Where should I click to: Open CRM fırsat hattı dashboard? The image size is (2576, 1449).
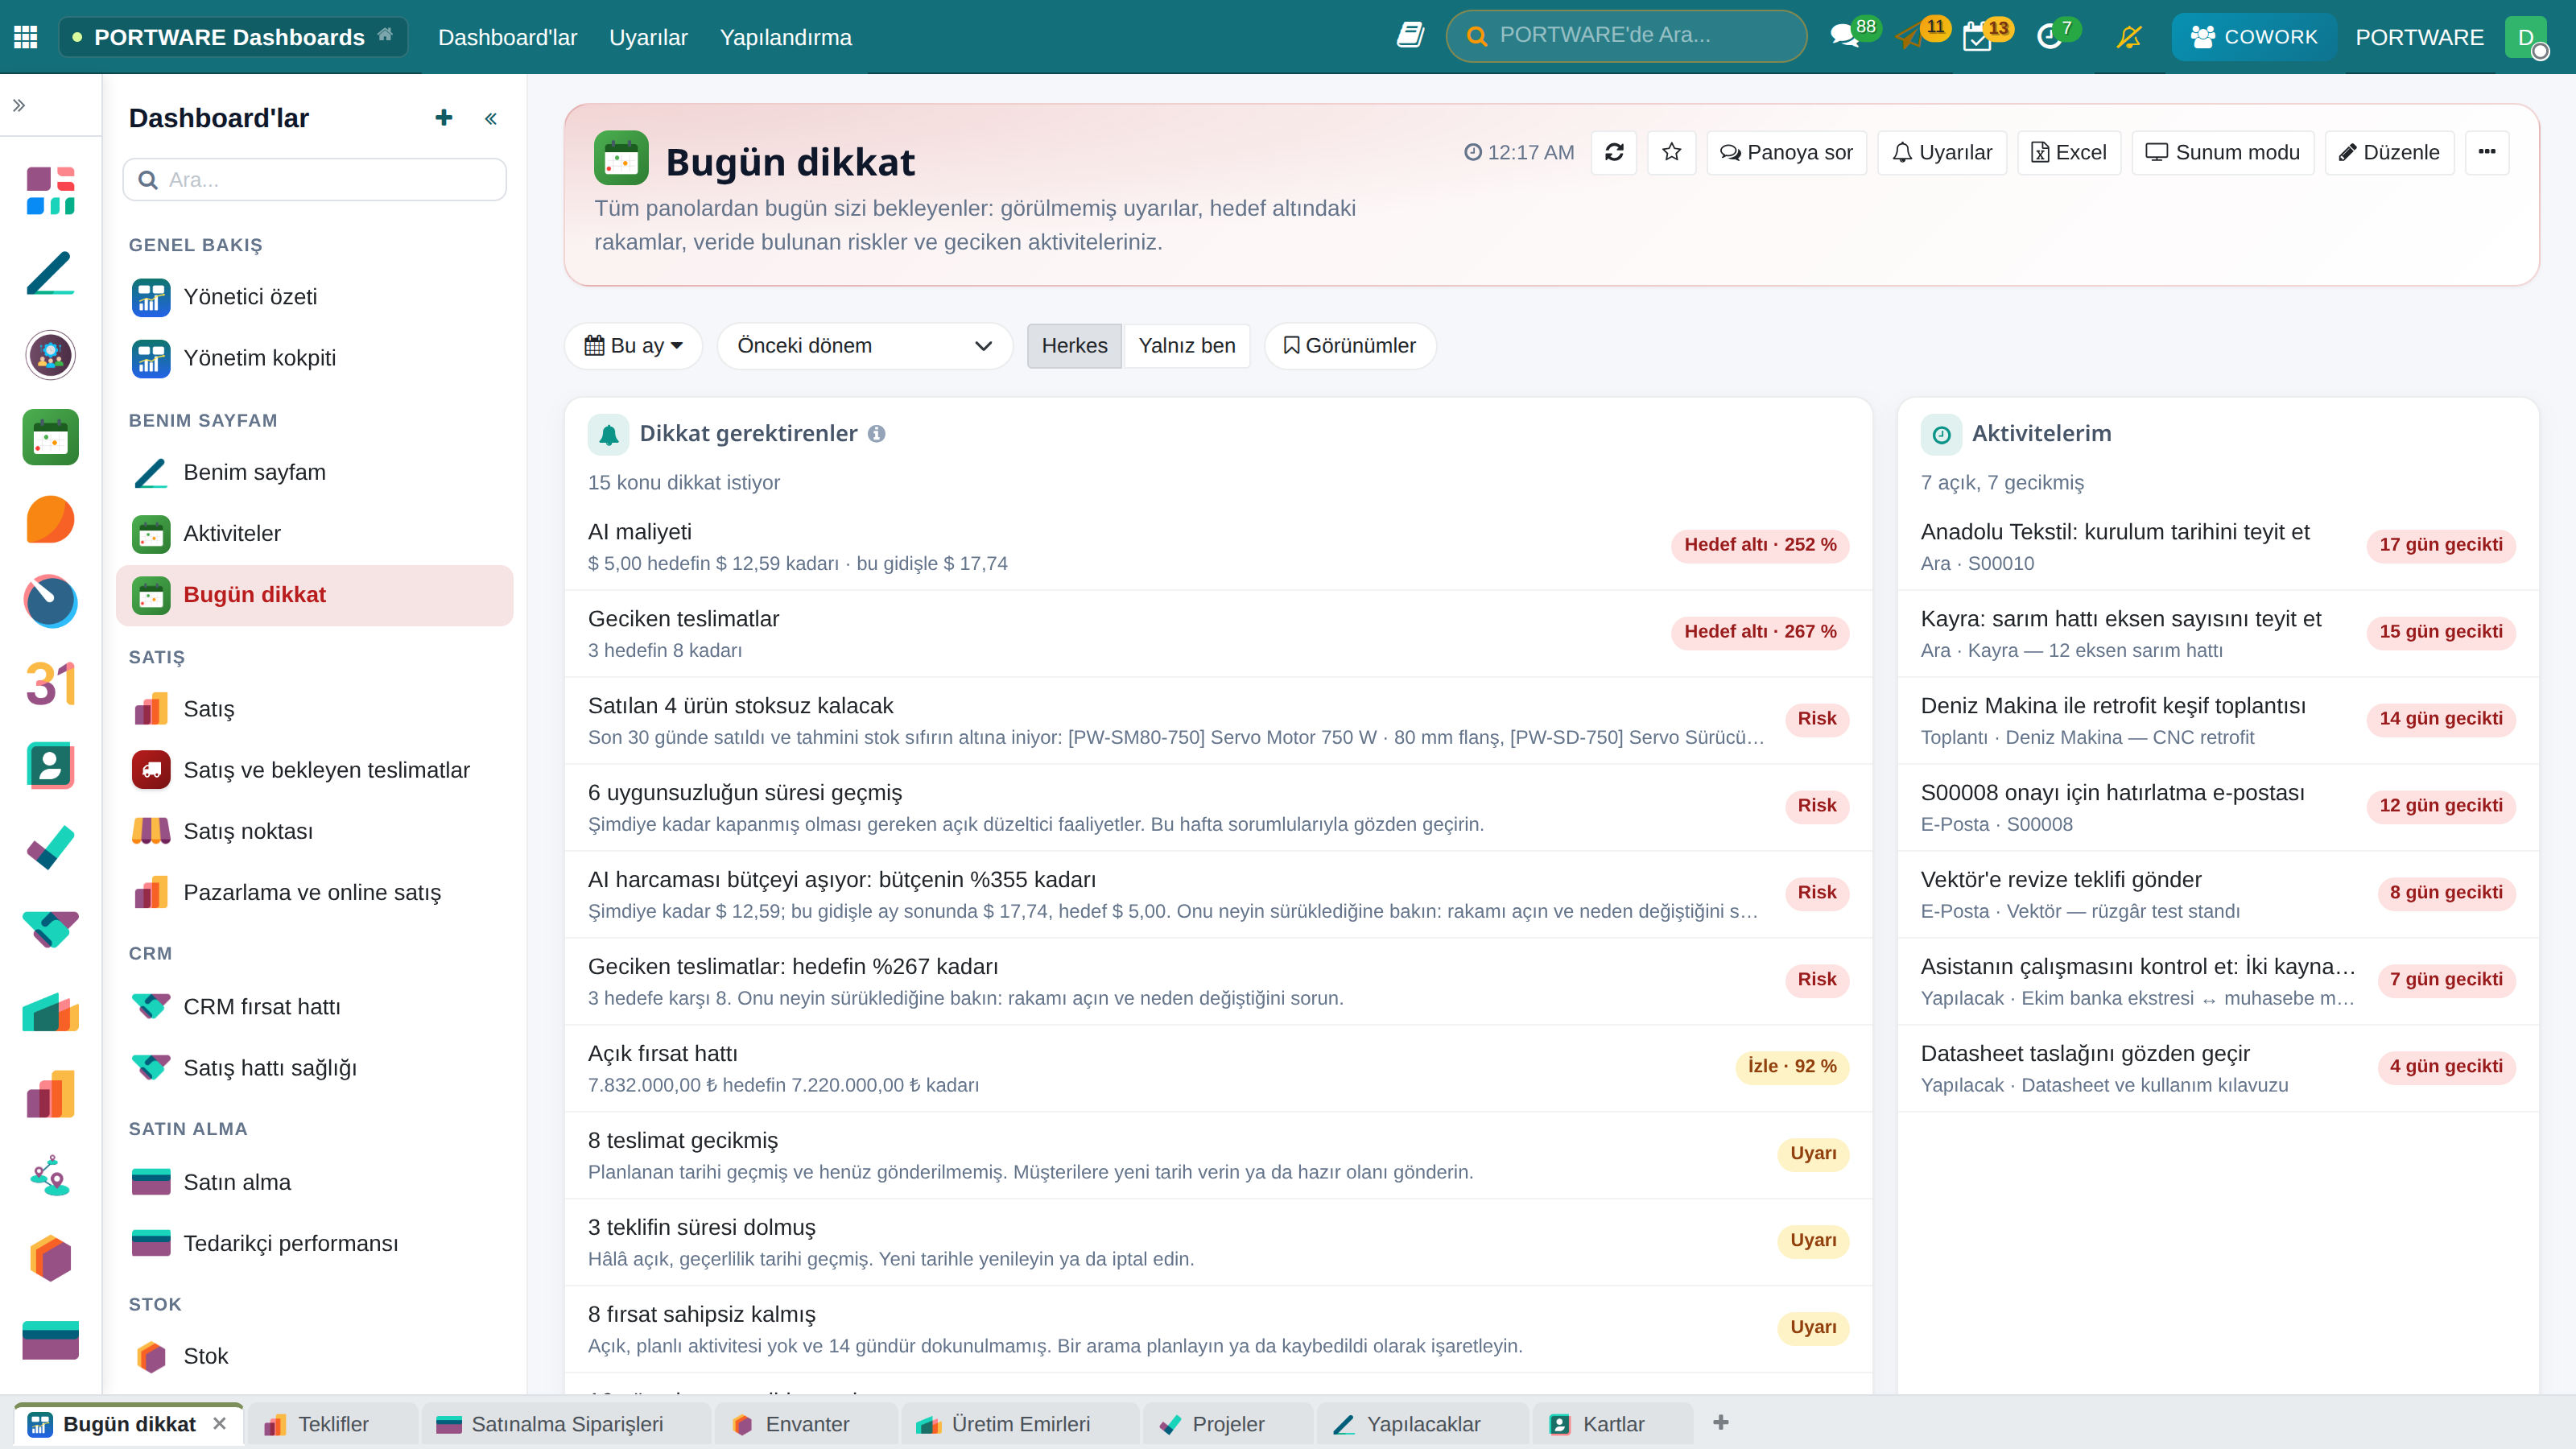(x=314, y=1006)
